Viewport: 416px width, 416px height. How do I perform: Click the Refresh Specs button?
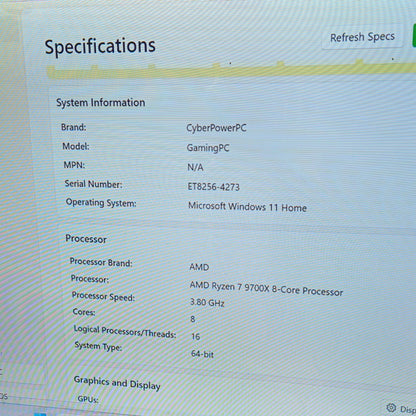[x=362, y=37]
